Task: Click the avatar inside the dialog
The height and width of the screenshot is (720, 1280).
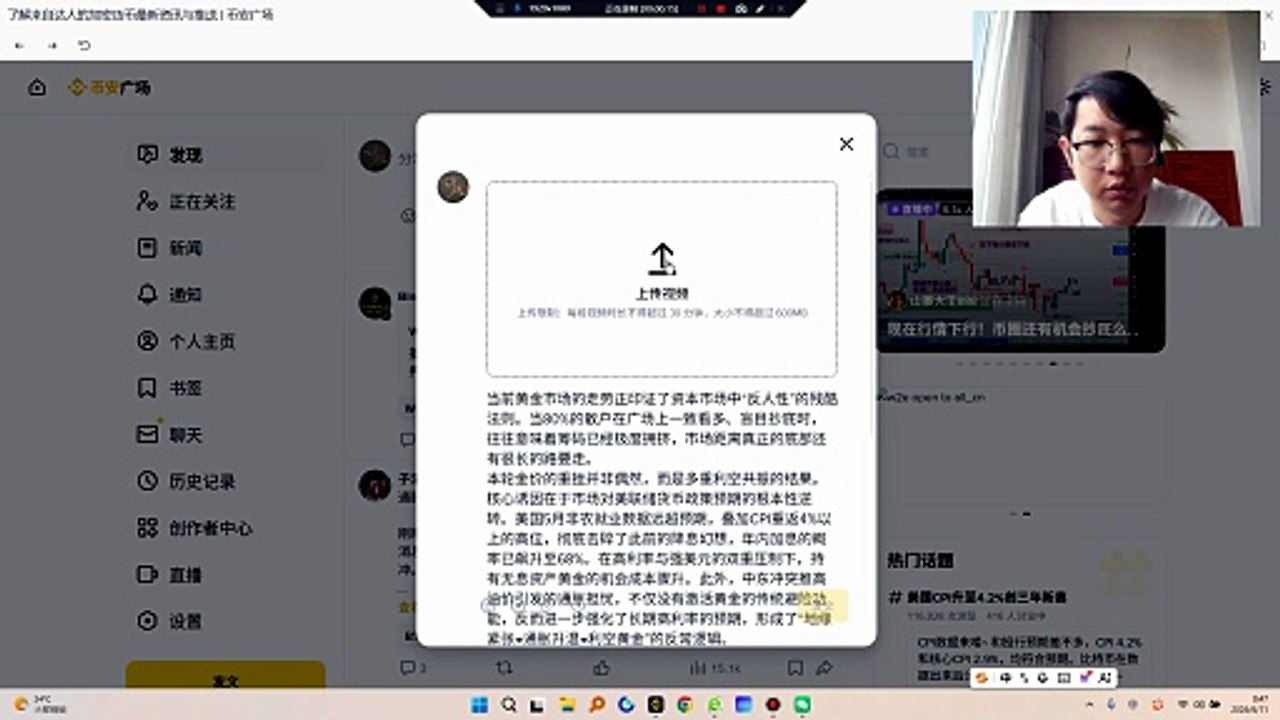Action: 453,187
